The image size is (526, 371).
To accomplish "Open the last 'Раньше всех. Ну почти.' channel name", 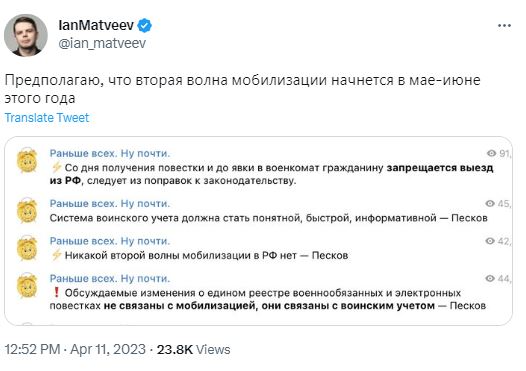I will 110,278.
